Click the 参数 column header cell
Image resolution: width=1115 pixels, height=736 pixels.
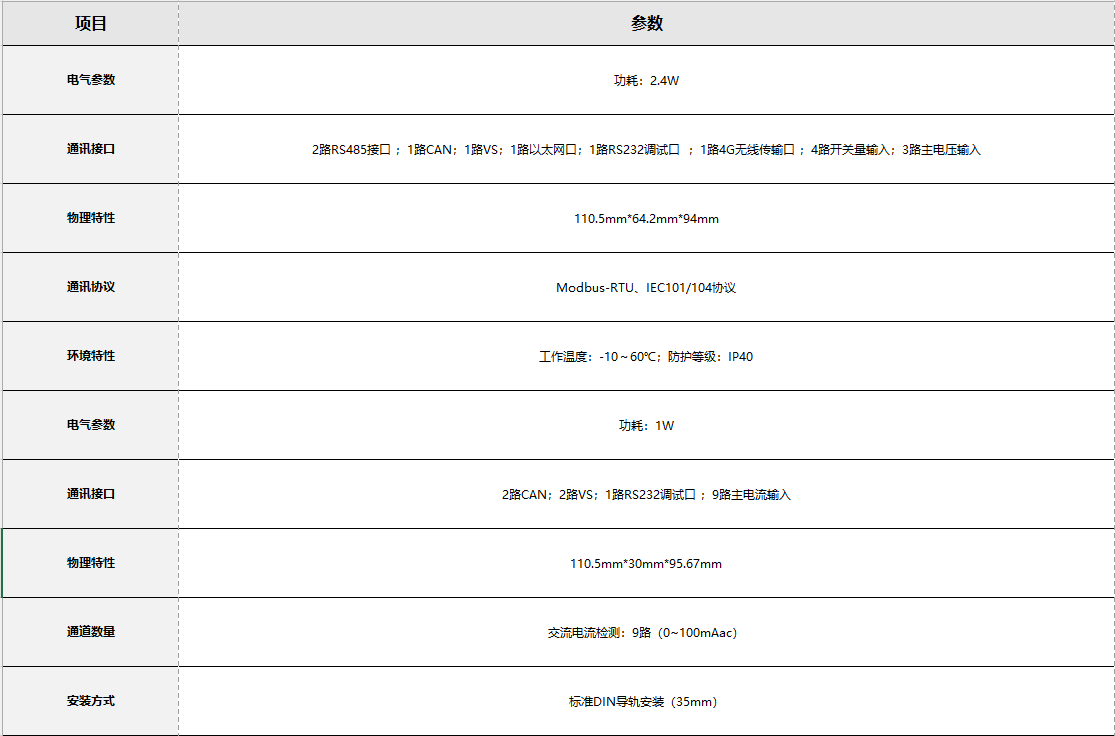click(x=646, y=24)
